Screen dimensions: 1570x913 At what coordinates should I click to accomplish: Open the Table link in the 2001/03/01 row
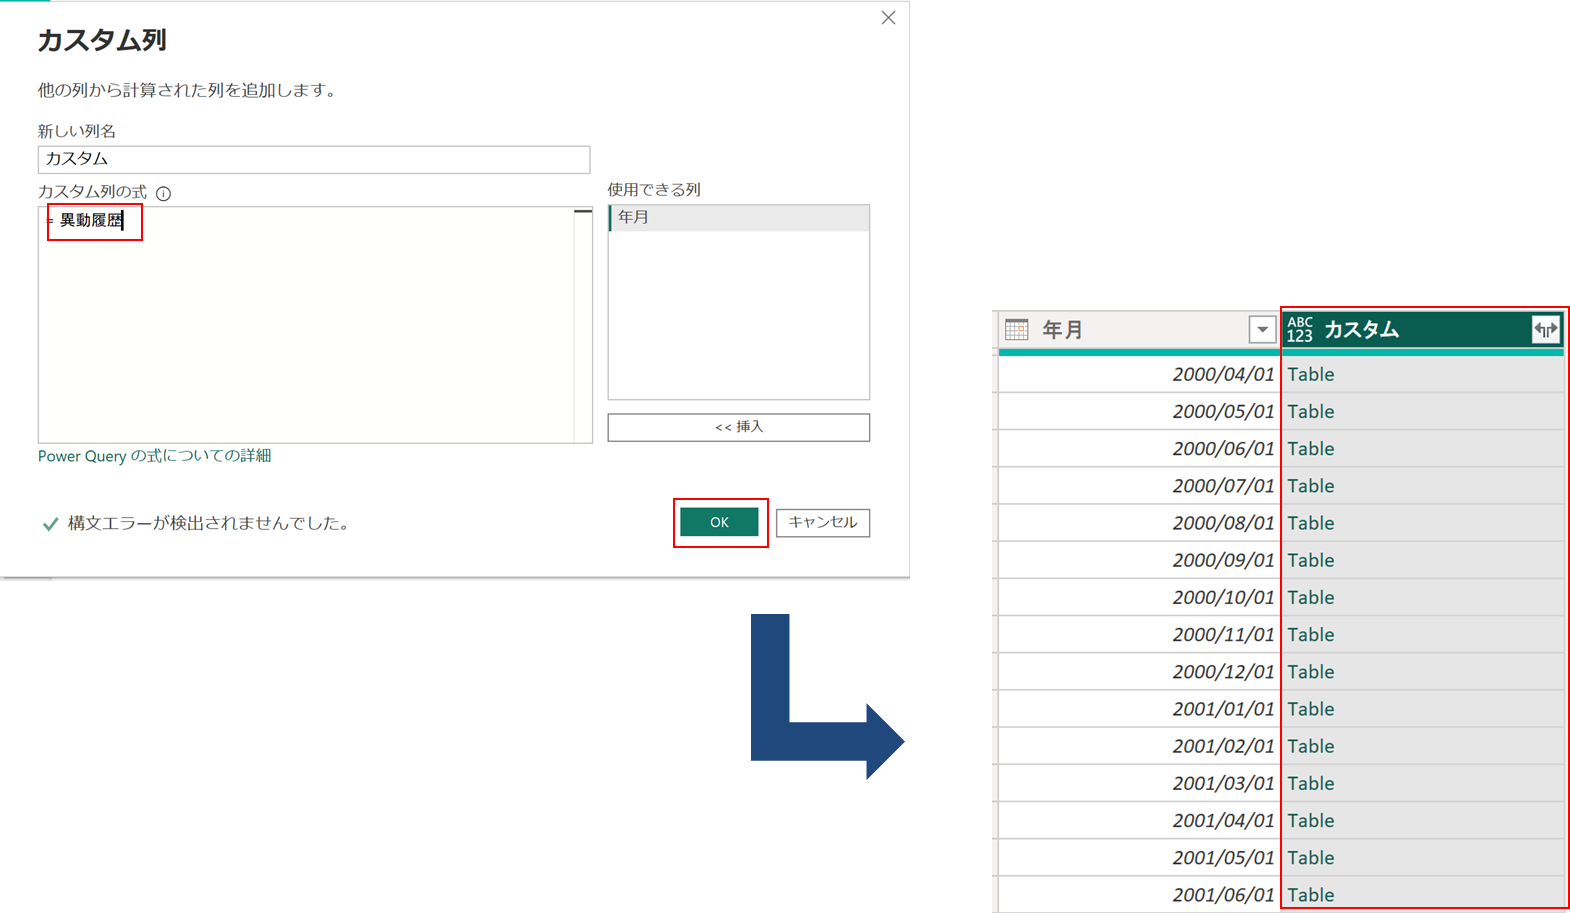click(1310, 783)
